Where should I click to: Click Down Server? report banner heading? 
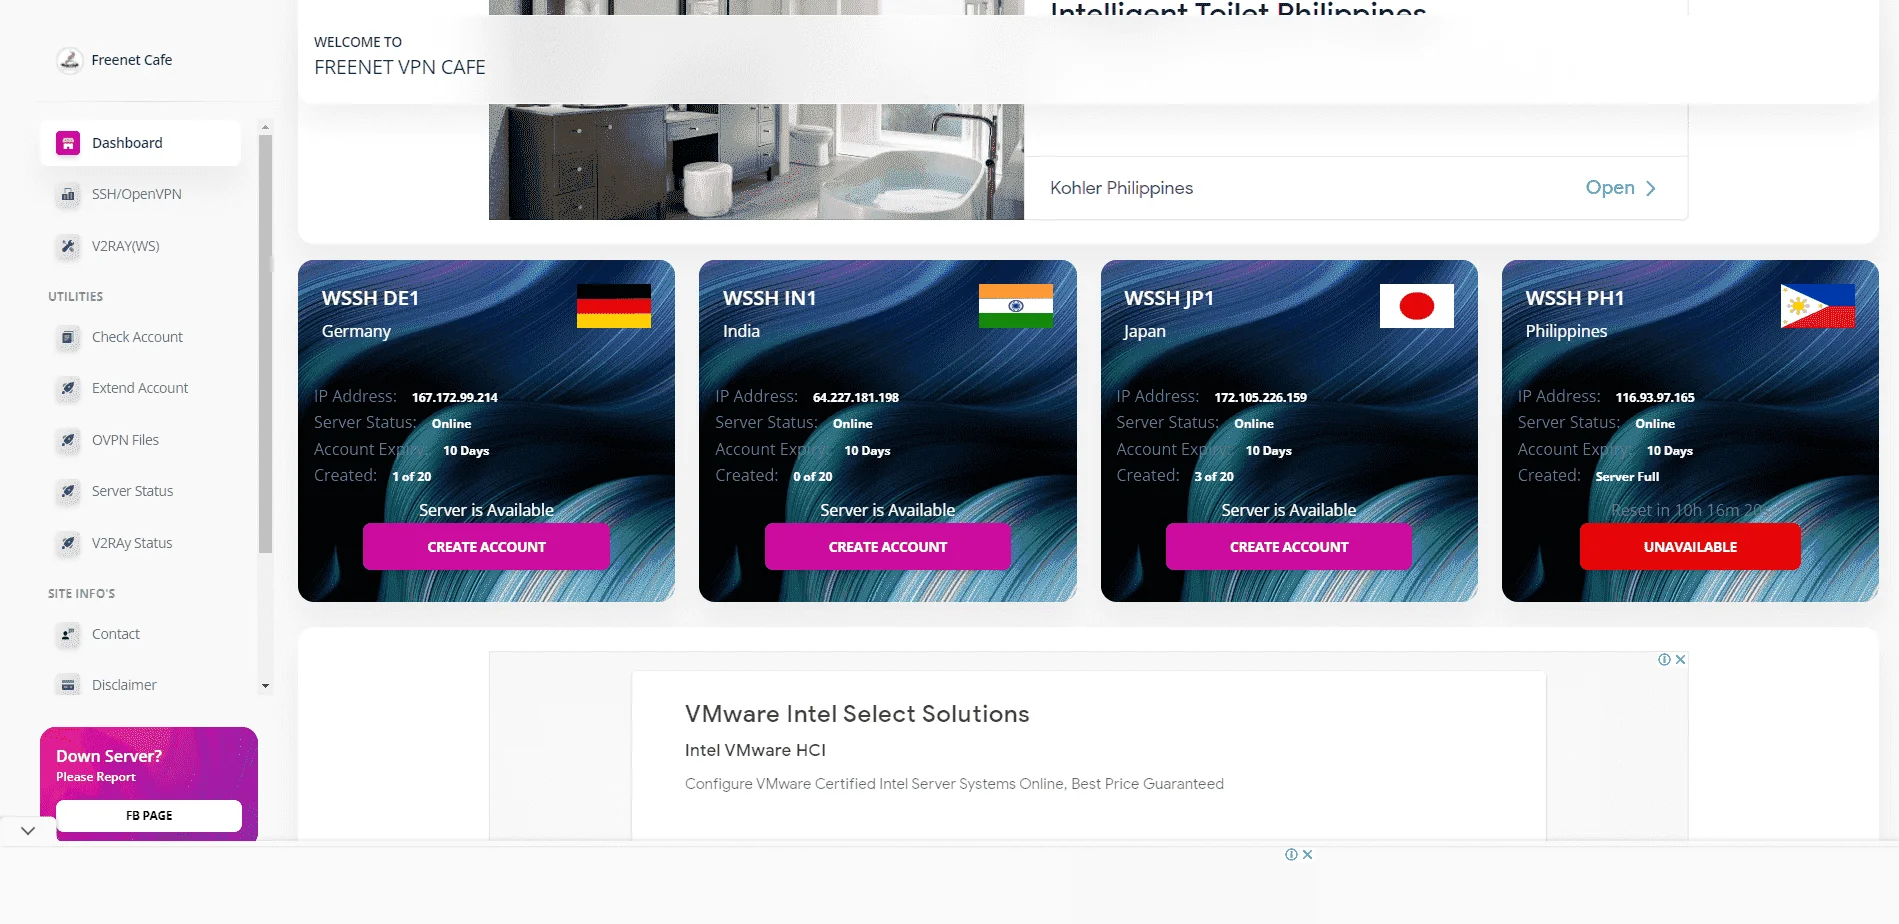point(109,756)
